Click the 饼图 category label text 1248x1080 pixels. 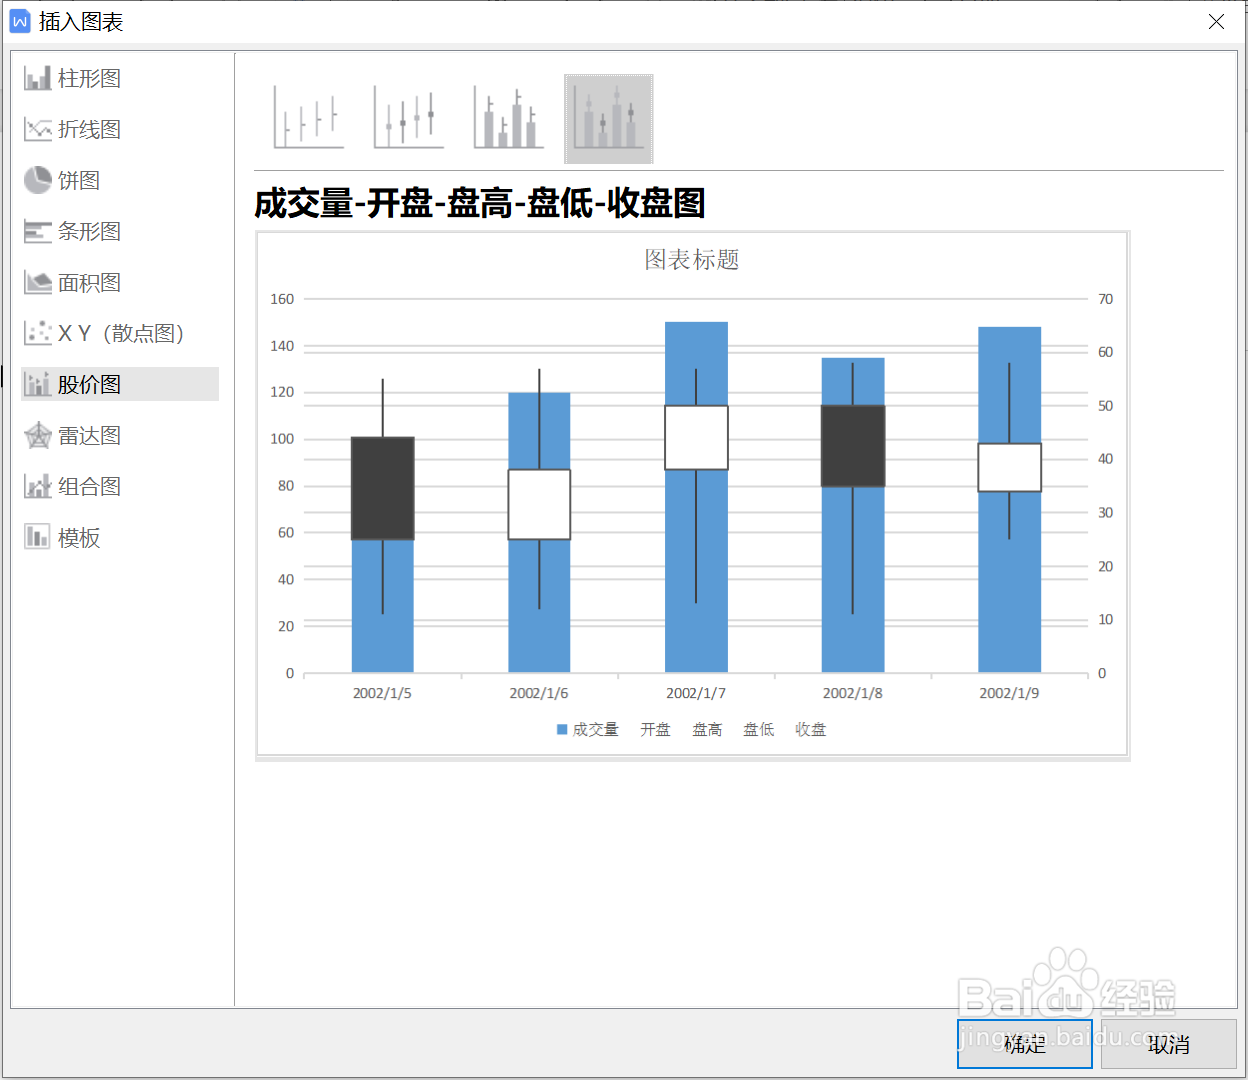point(79,180)
